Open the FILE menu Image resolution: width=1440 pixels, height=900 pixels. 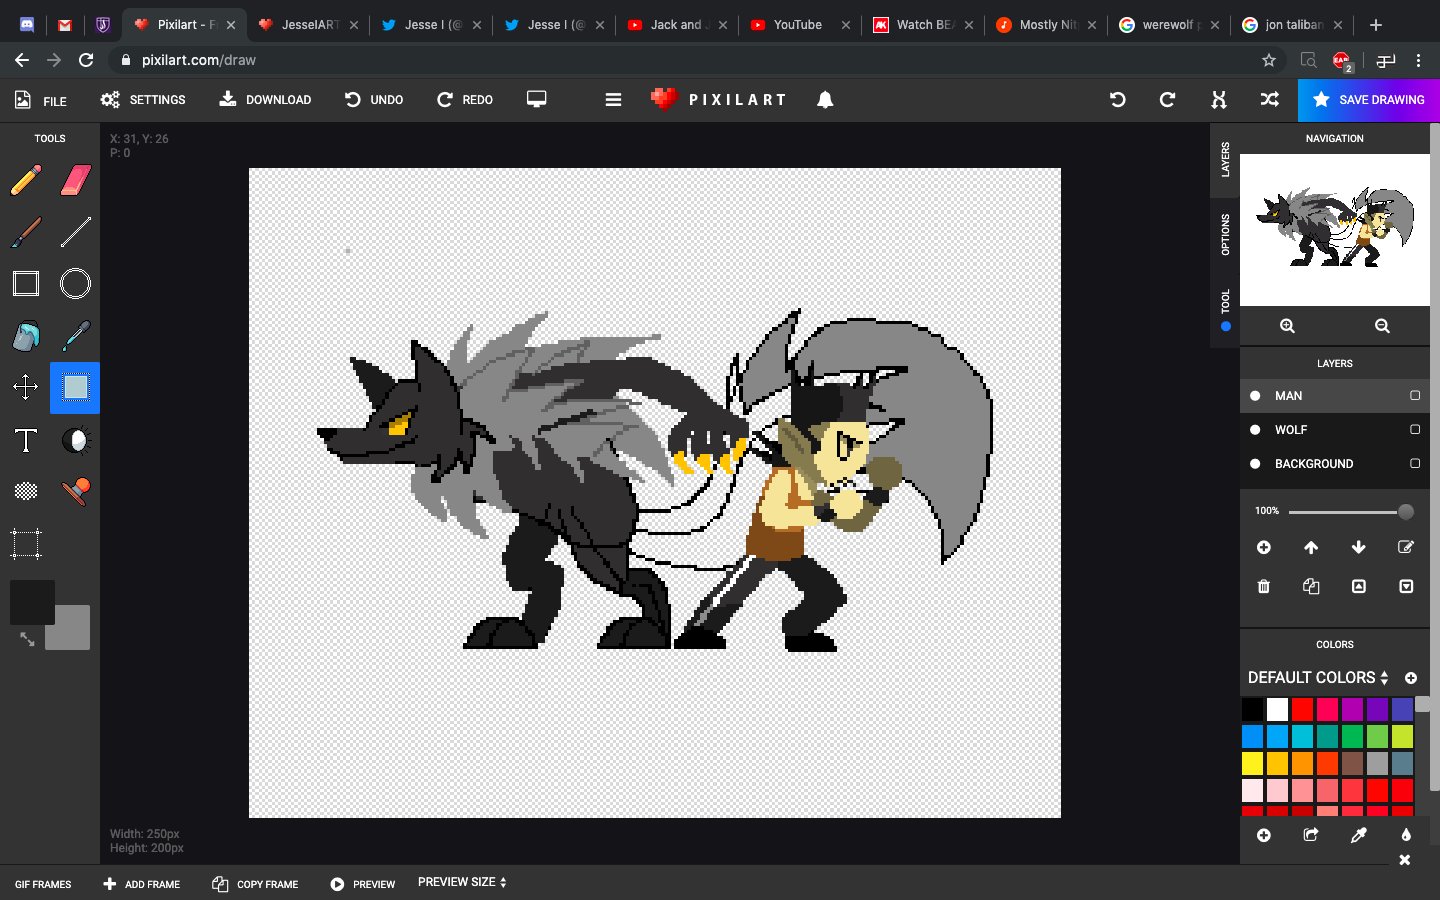click(41, 100)
